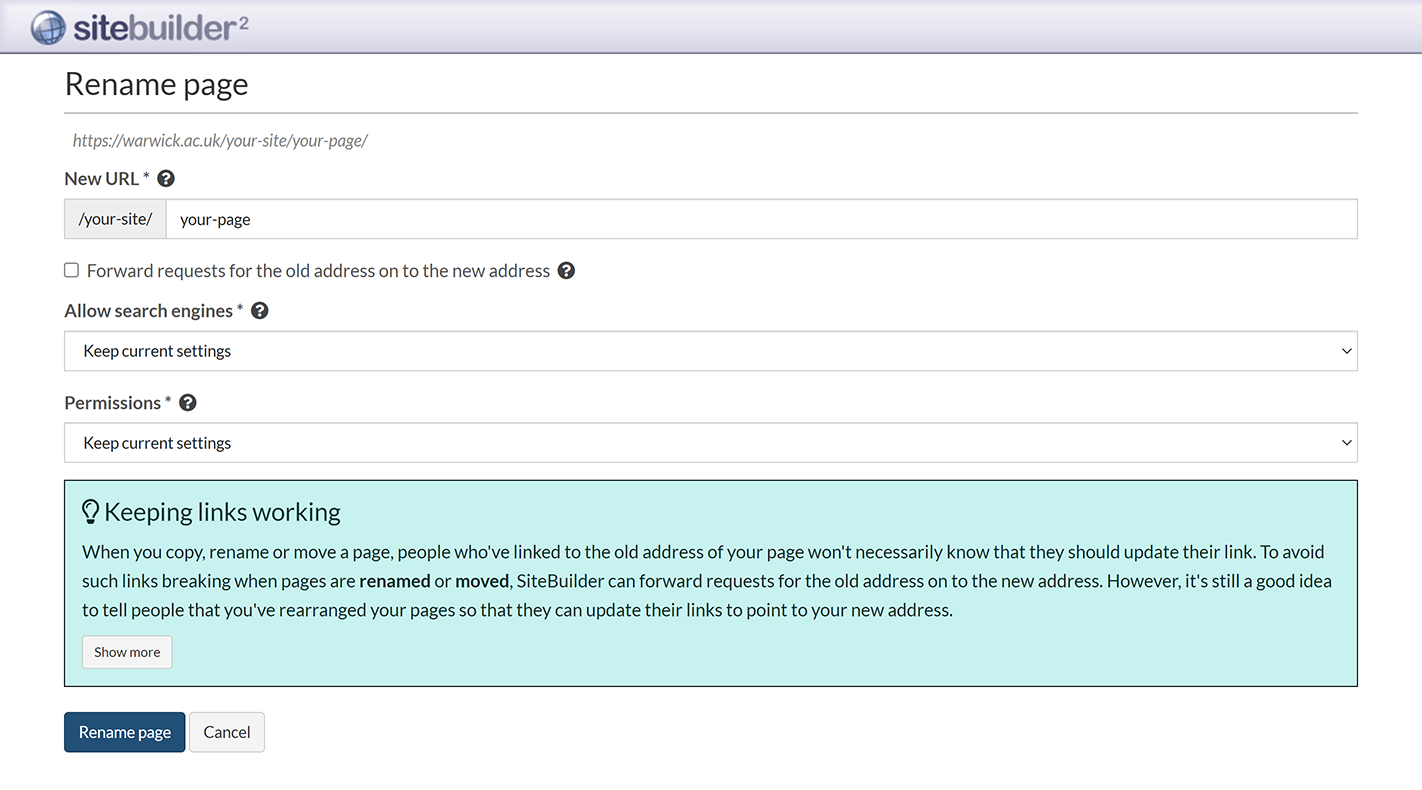Click the /your-site/ URL prefix box
Viewport: 1422px width, 790px height.
pos(115,219)
